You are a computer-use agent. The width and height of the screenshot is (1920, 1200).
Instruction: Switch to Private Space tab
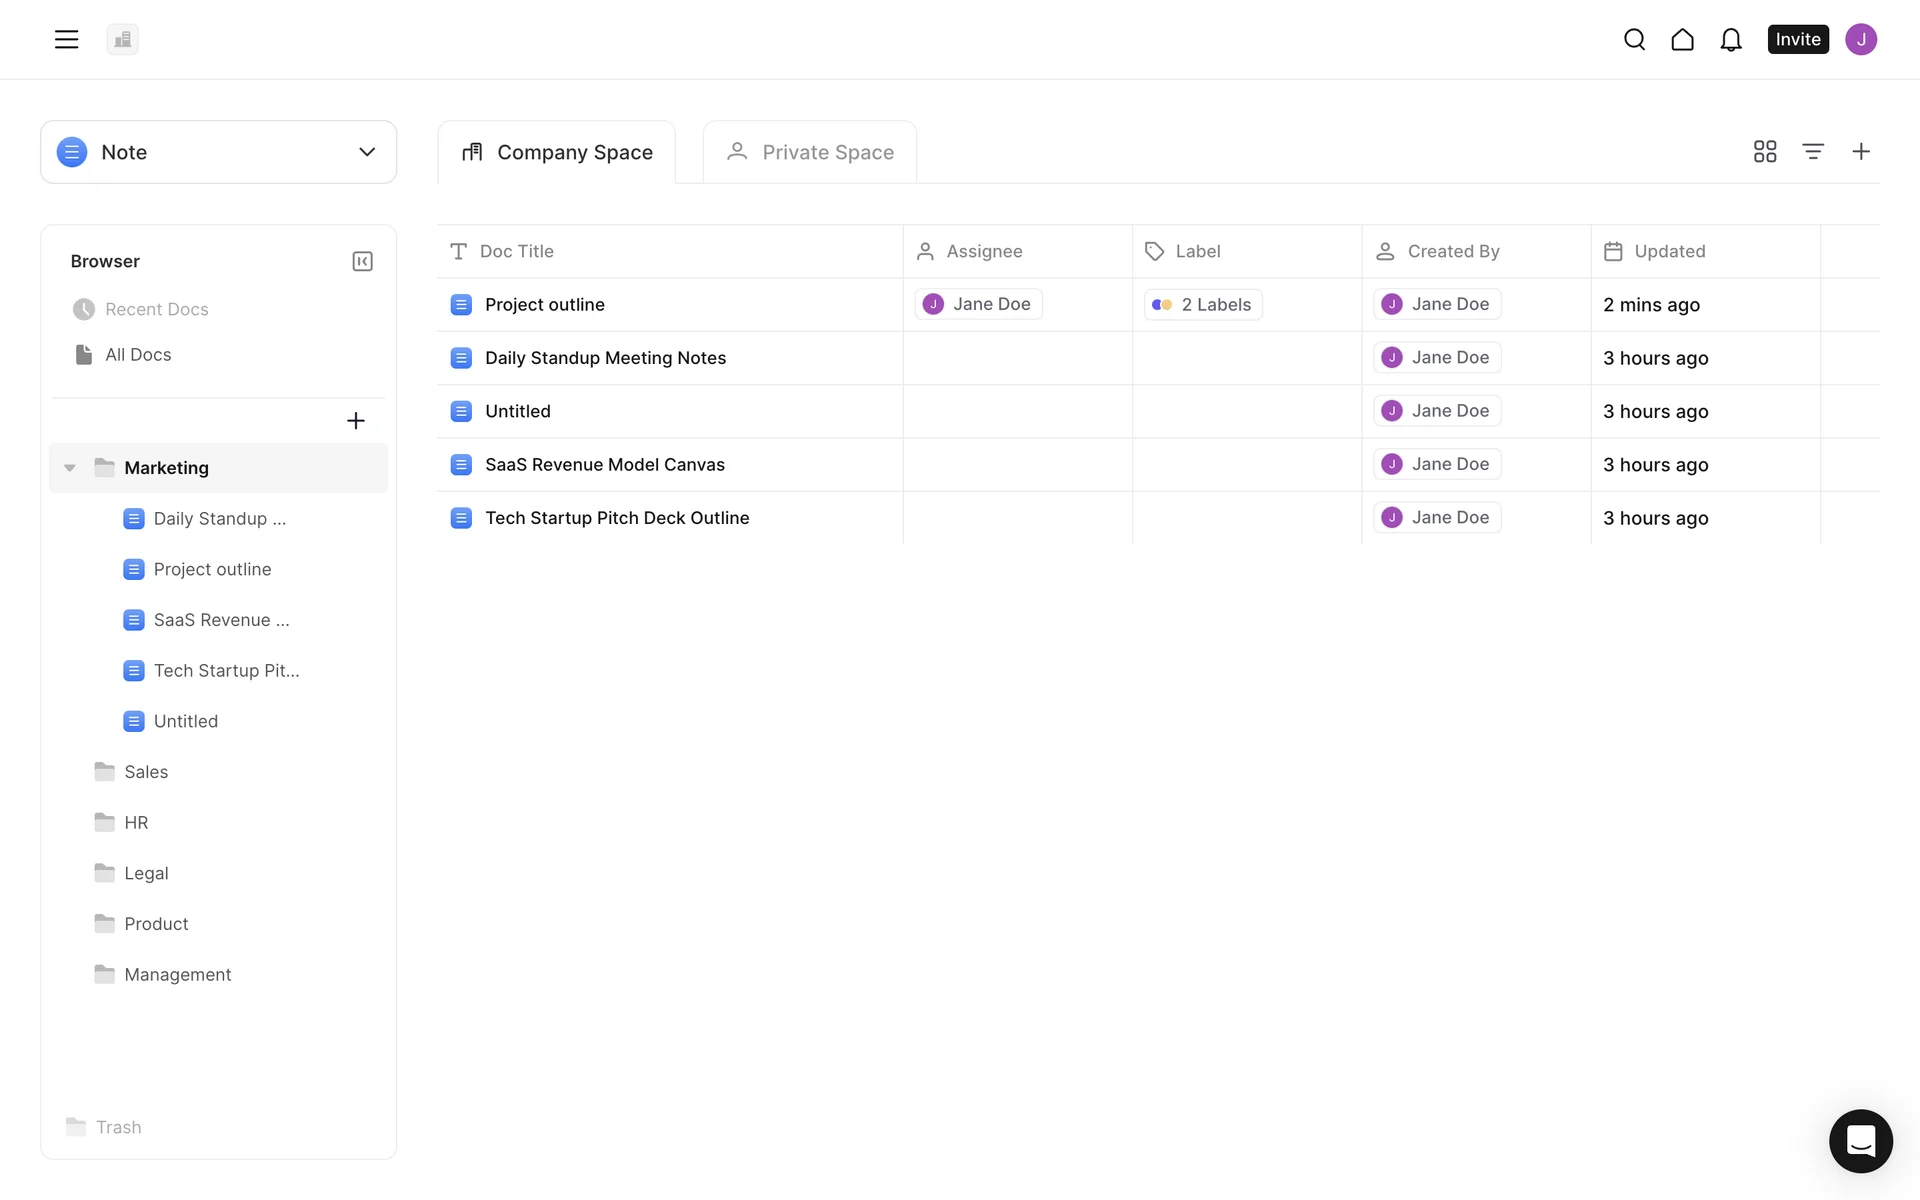809,152
